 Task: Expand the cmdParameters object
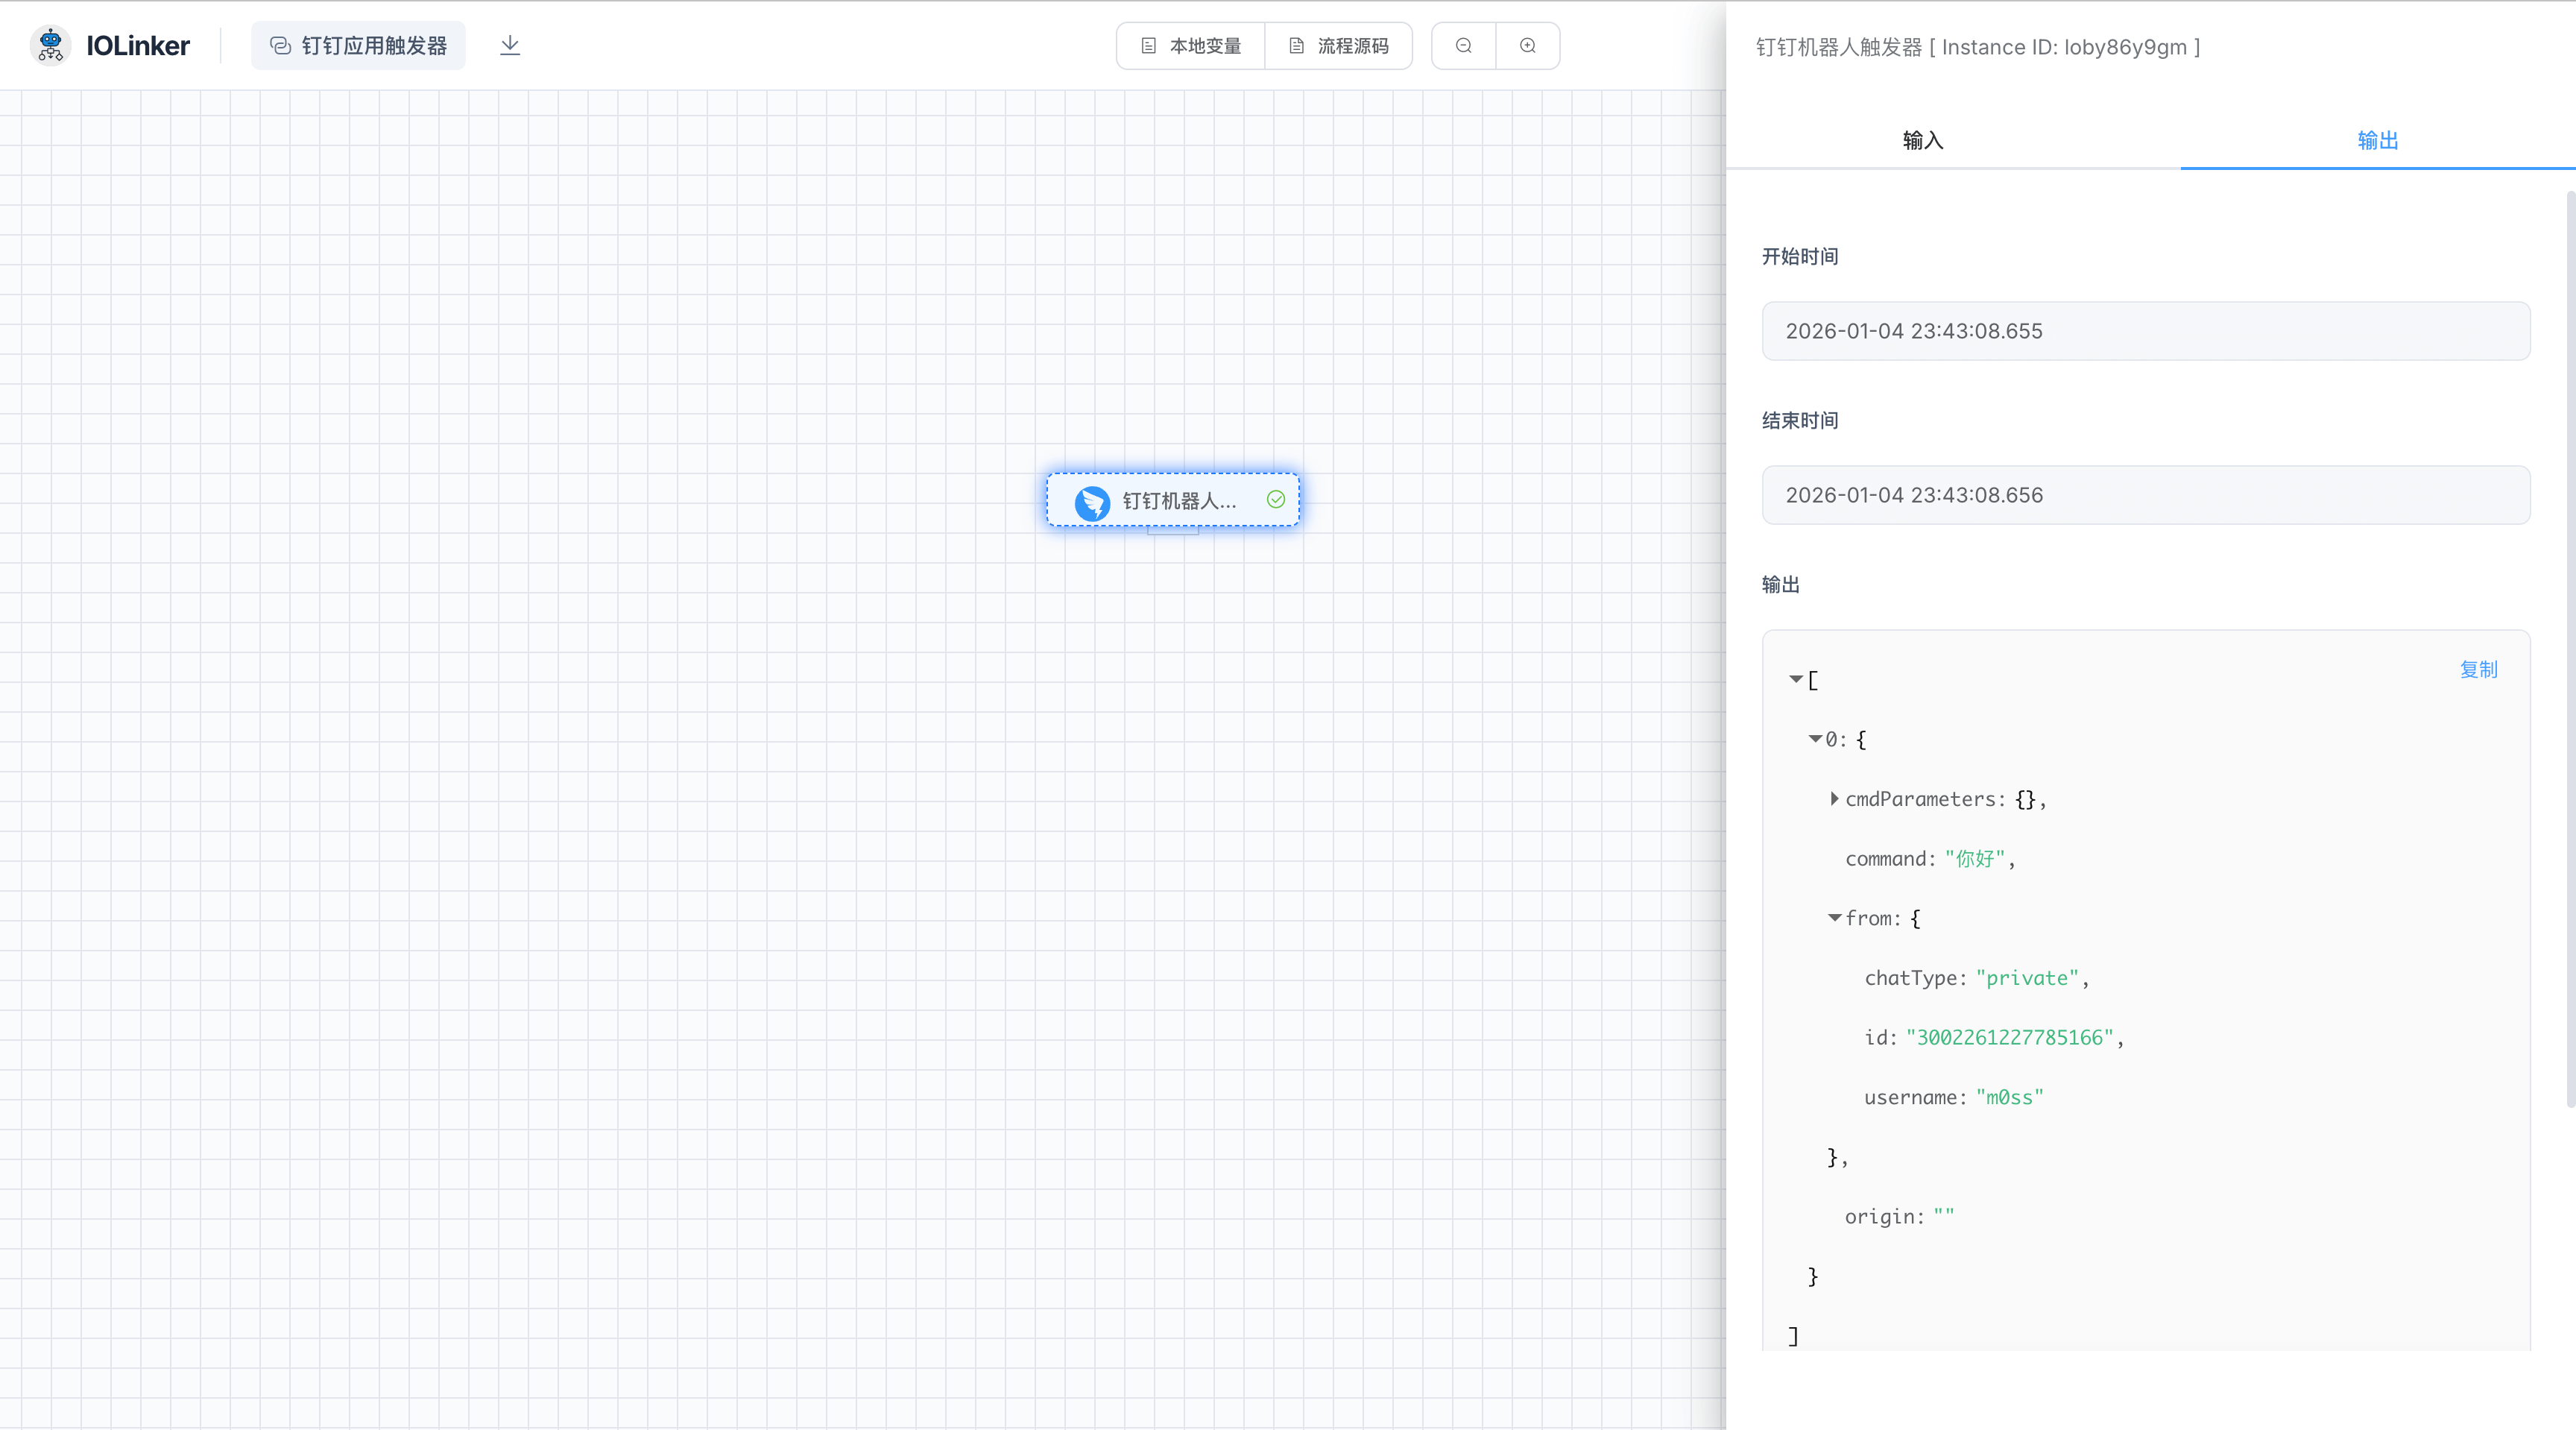(x=1834, y=798)
